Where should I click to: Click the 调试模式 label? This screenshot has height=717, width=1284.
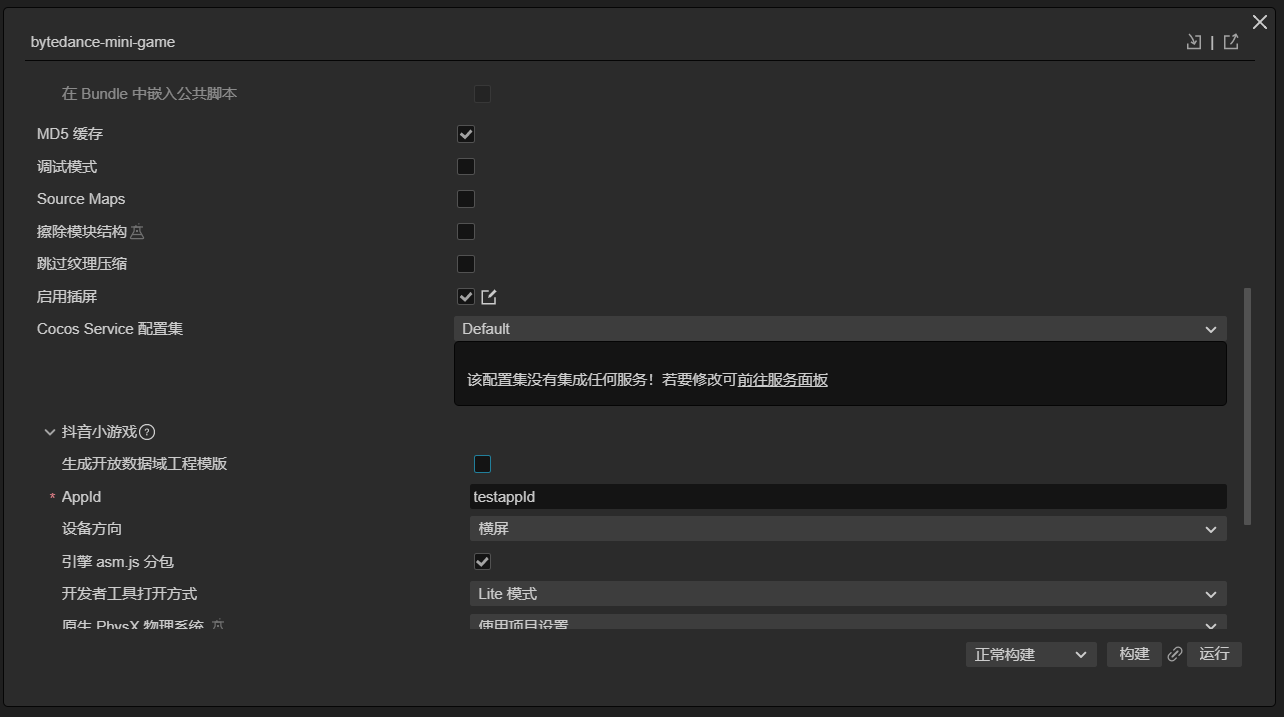click(67, 167)
